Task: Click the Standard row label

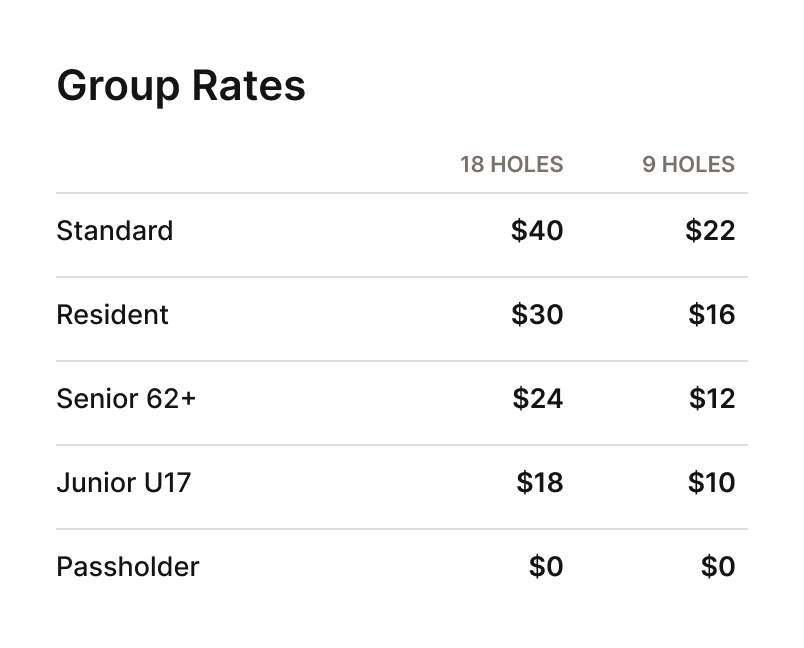Action: (115, 231)
